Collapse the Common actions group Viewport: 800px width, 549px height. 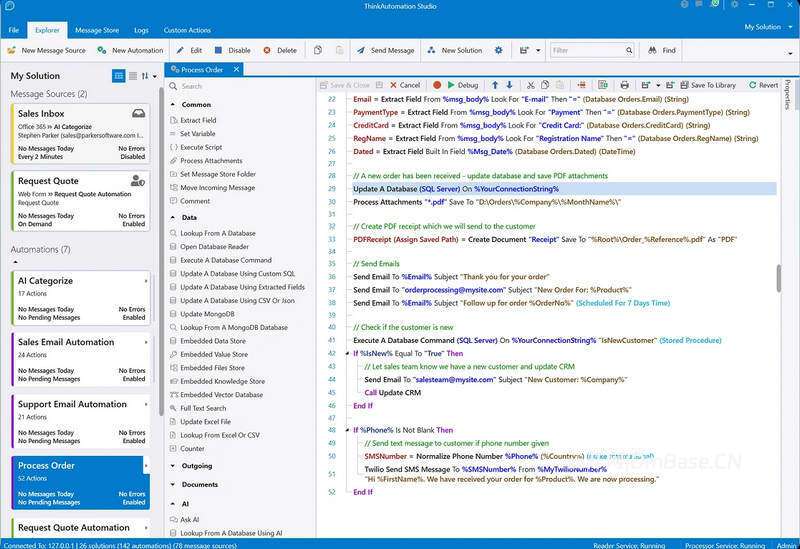coord(173,104)
